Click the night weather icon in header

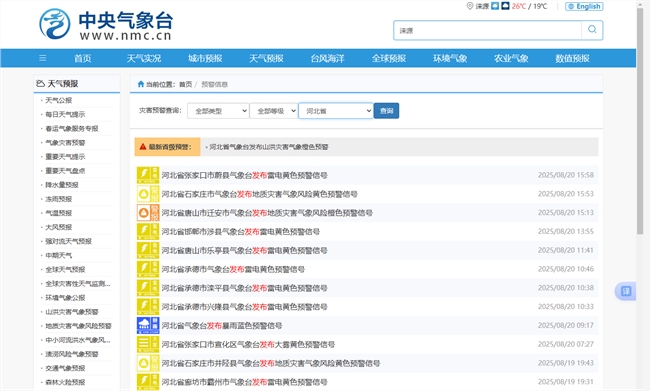pyautogui.click(x=505, y=6)
